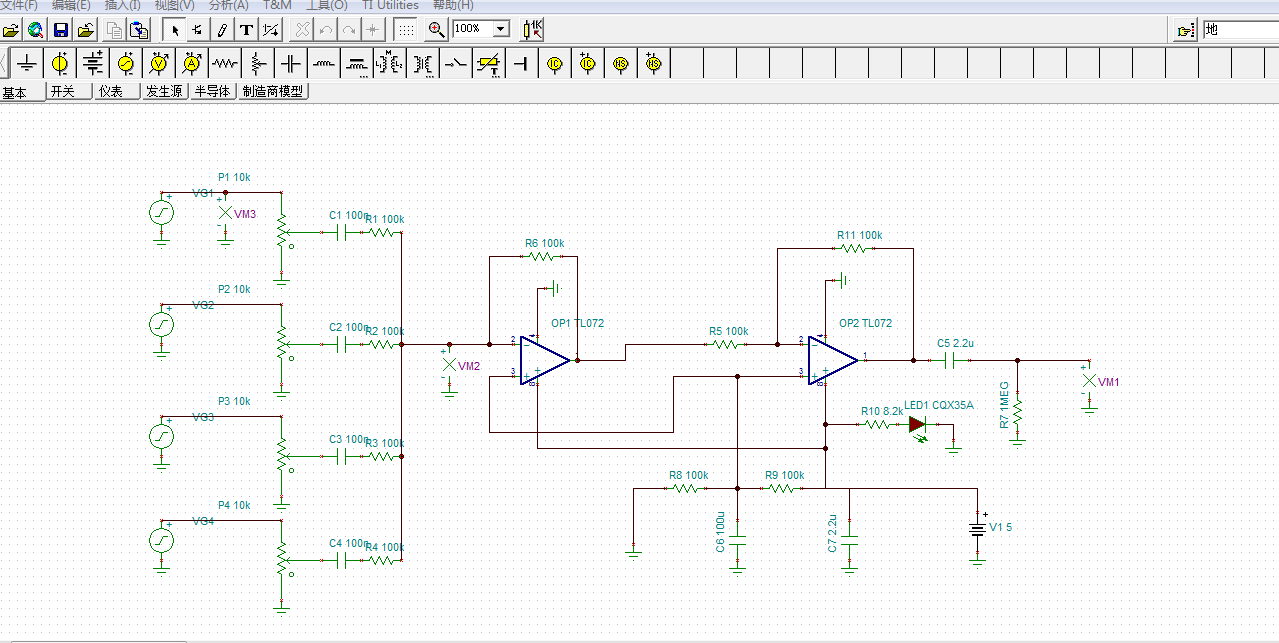The height and width of the screenshot is (643, 1279).
Task: Open the 100% zoom dropdown
Action: [500, 29]
